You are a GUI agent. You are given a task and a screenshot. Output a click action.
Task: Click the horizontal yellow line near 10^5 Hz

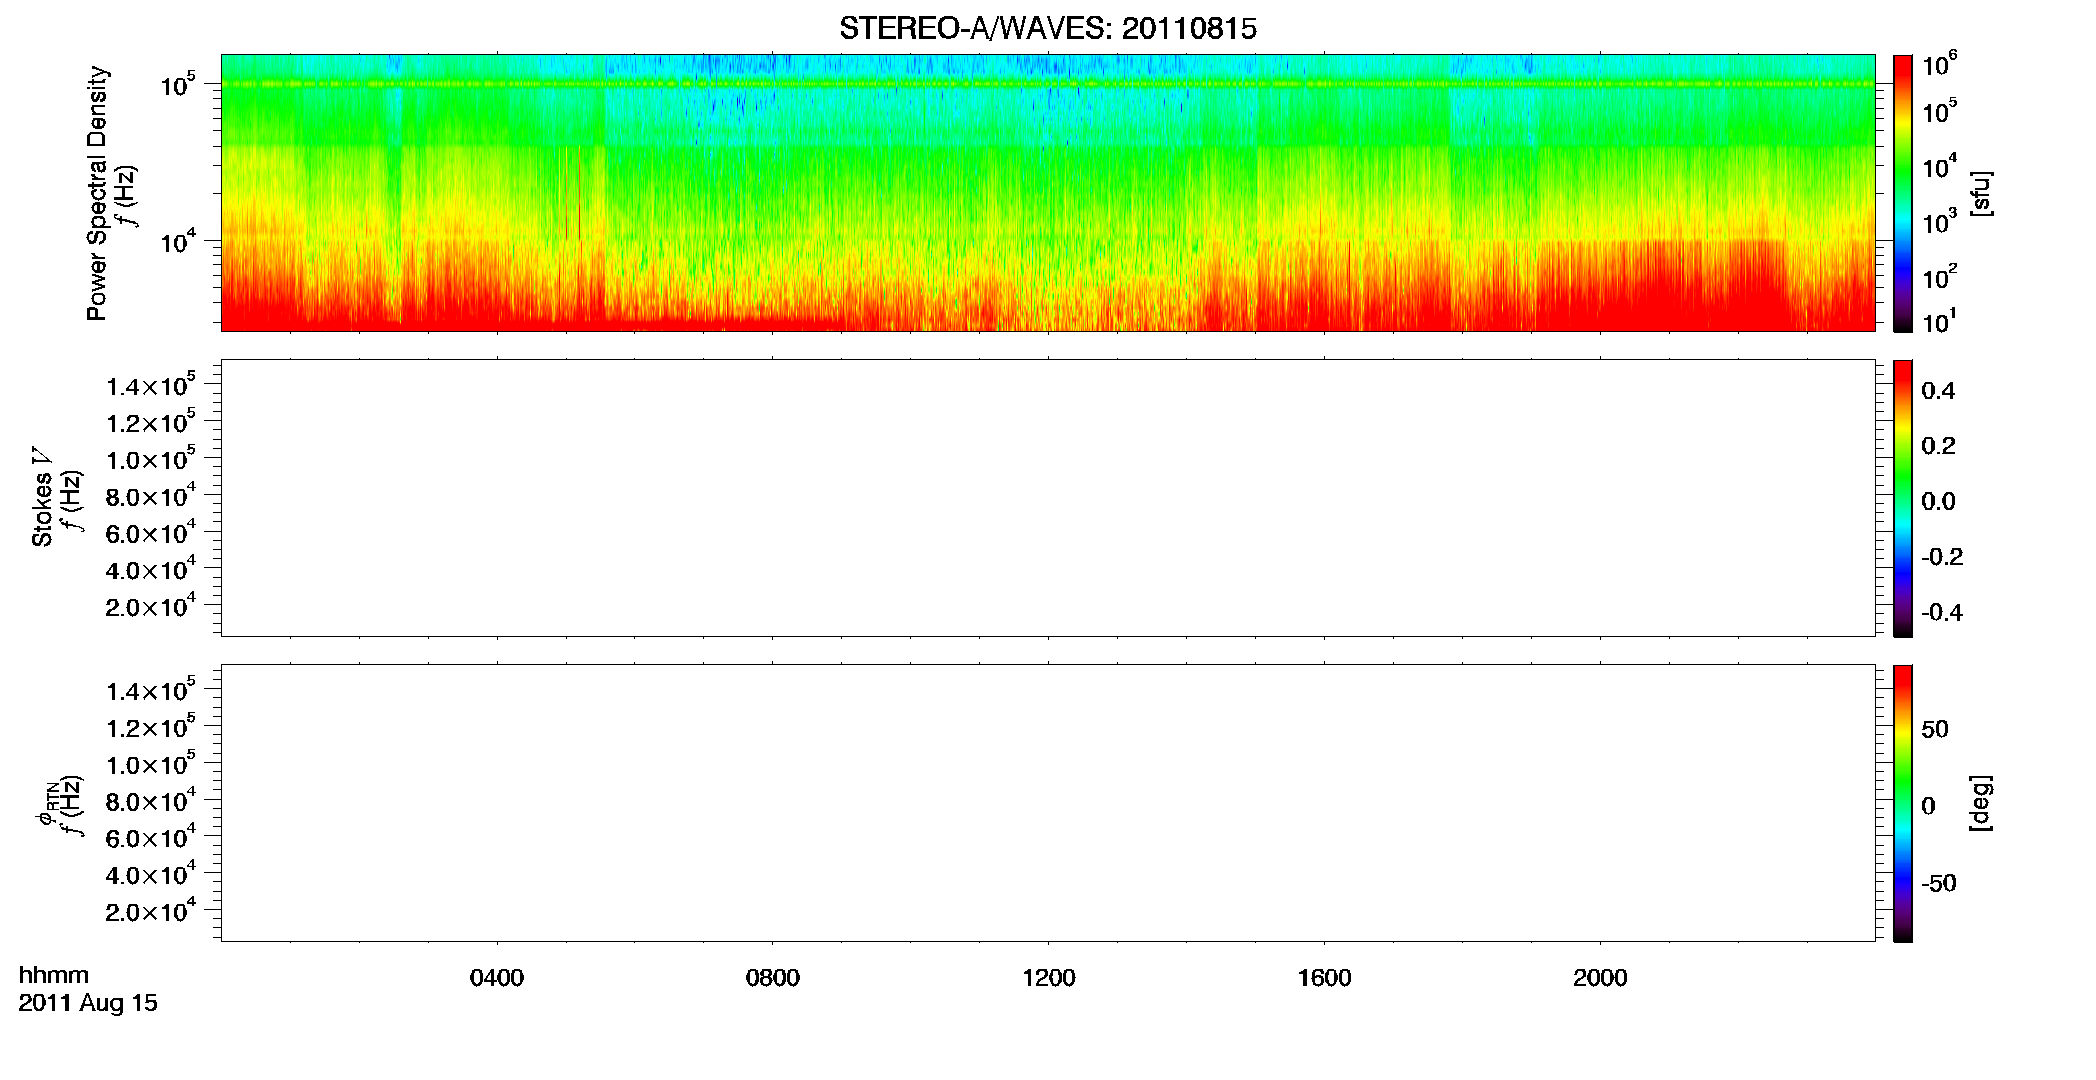pyautogui.click(x=1048, y=84)
